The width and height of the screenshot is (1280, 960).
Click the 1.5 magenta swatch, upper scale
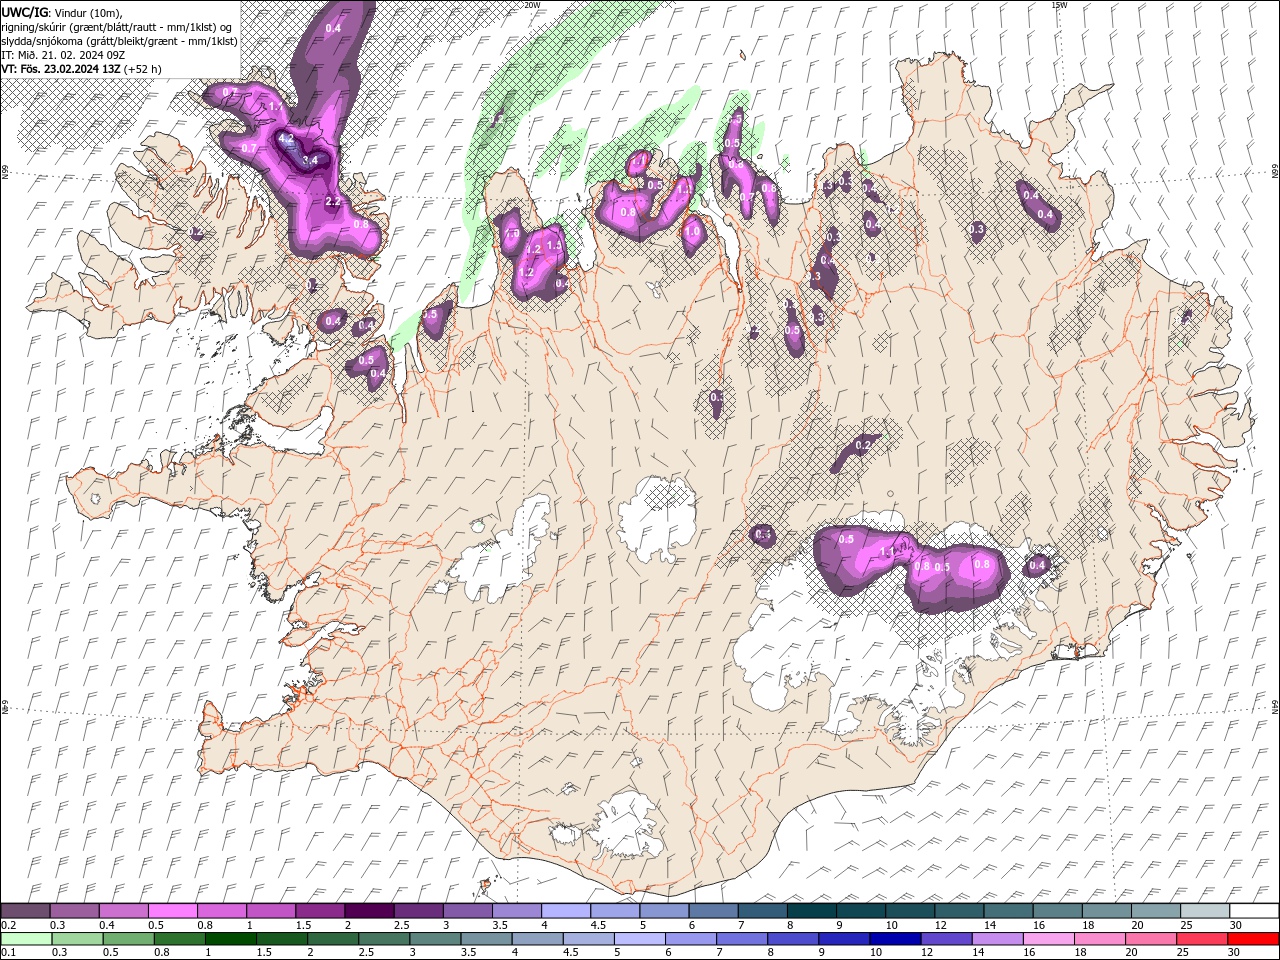(x=319, y=911)
